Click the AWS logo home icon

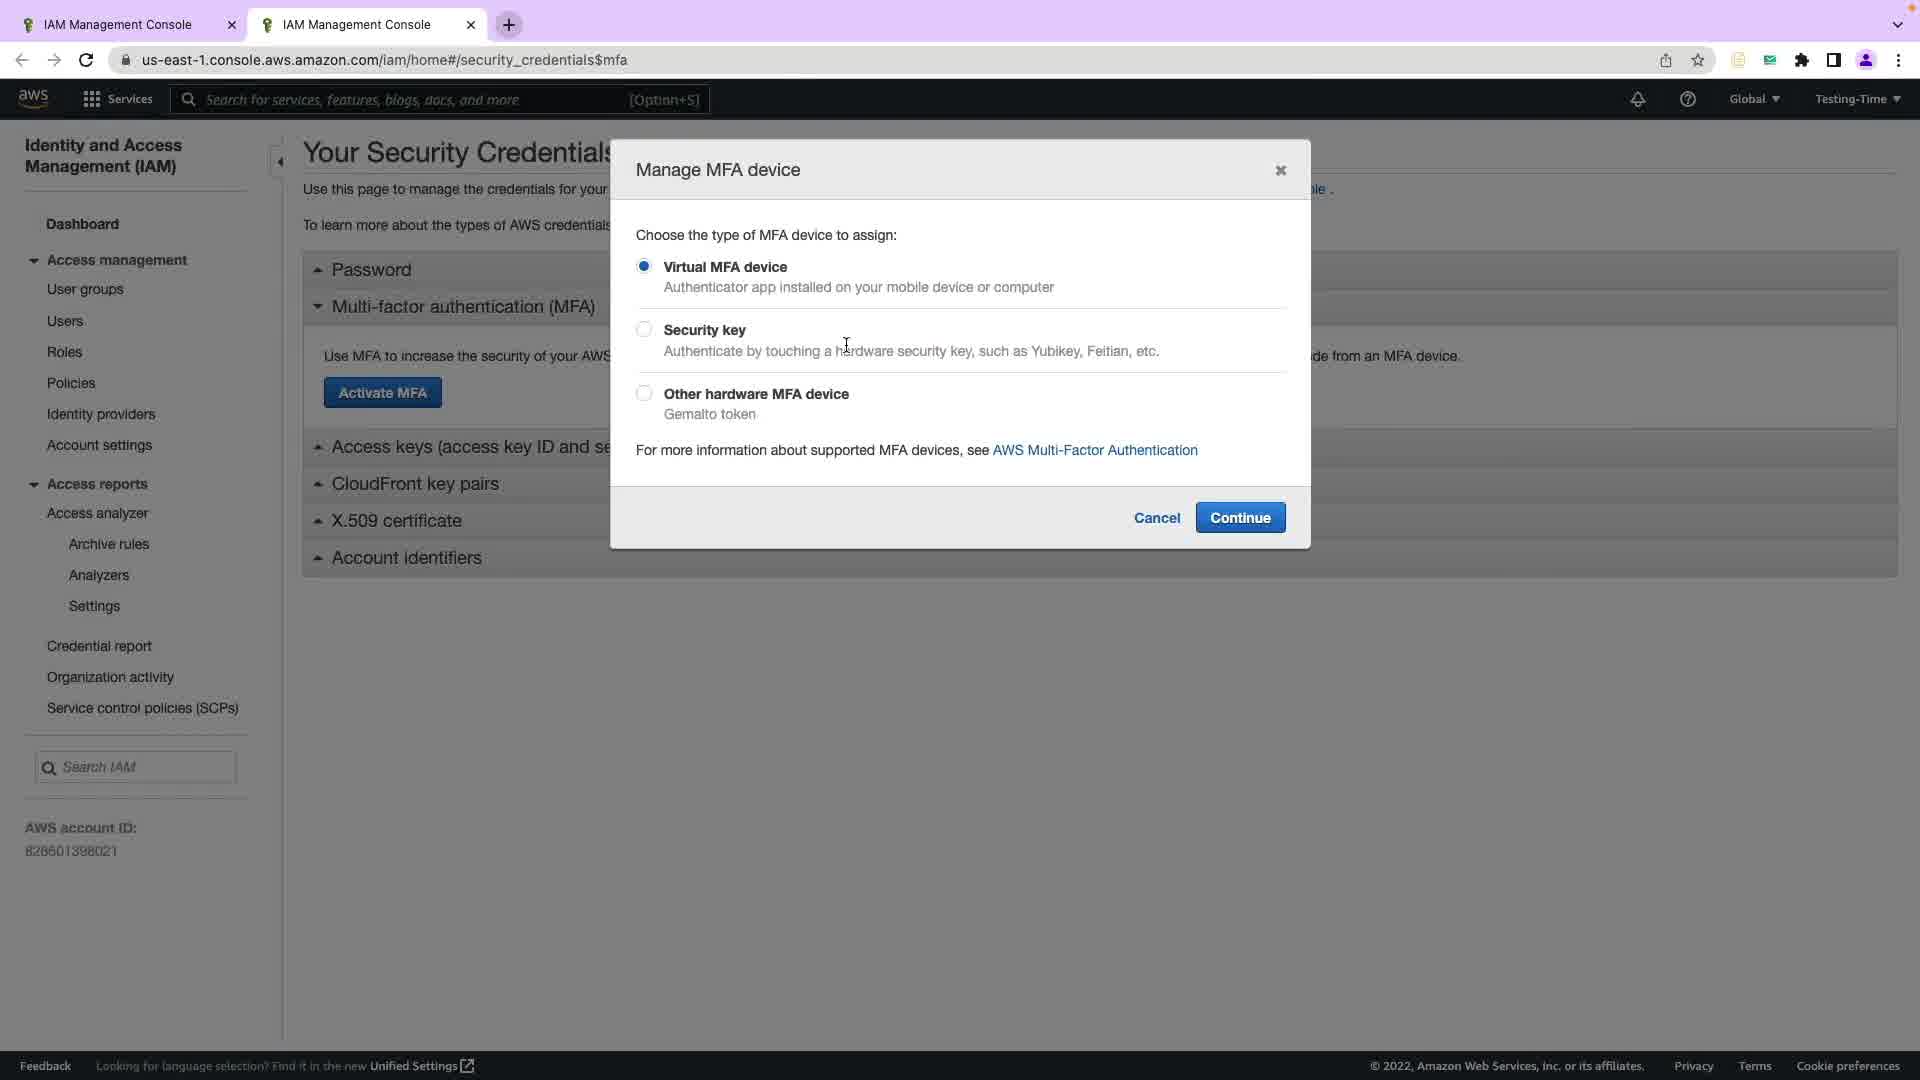33,98
